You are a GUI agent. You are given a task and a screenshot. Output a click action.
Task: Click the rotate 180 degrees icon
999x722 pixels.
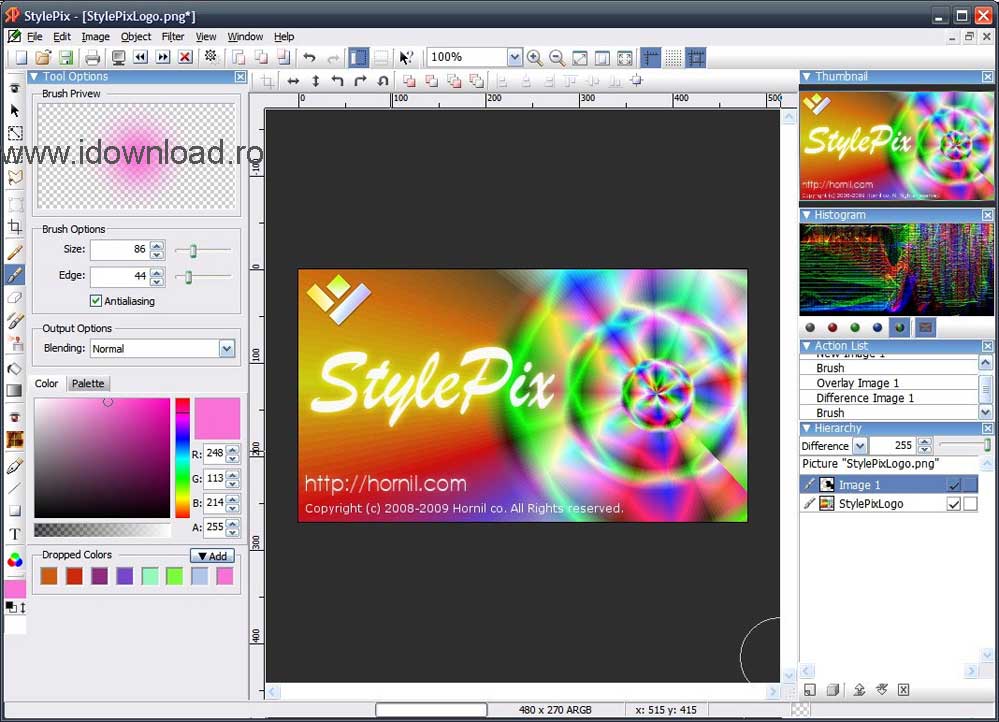(x=383, y=81)
